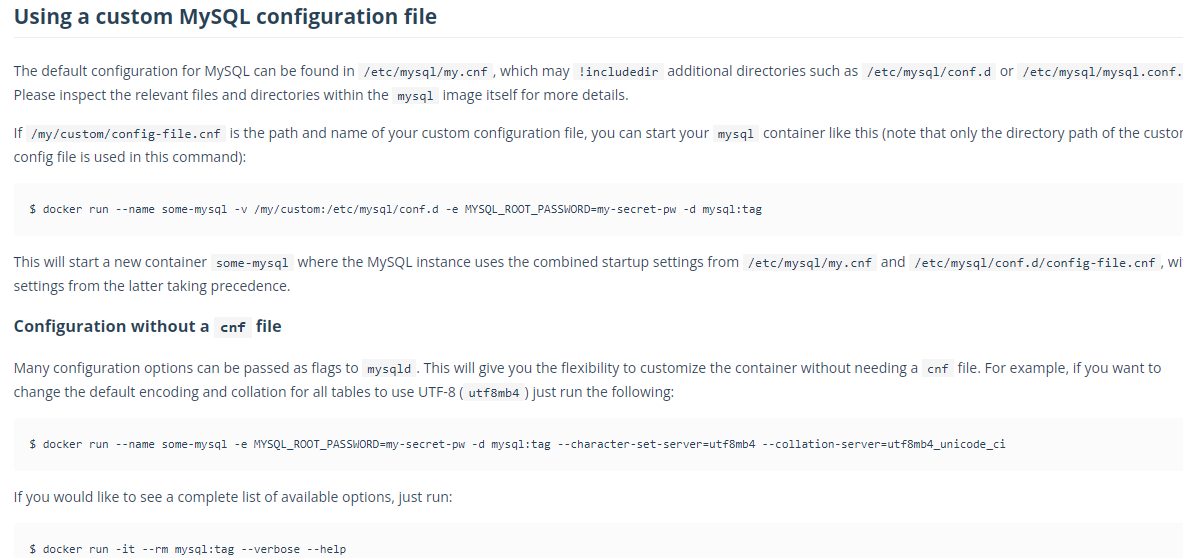This screenshot has height=558, width=1183.
Task: Click the utf8mb4 inline code in parentheses
Action: (494, 393)
